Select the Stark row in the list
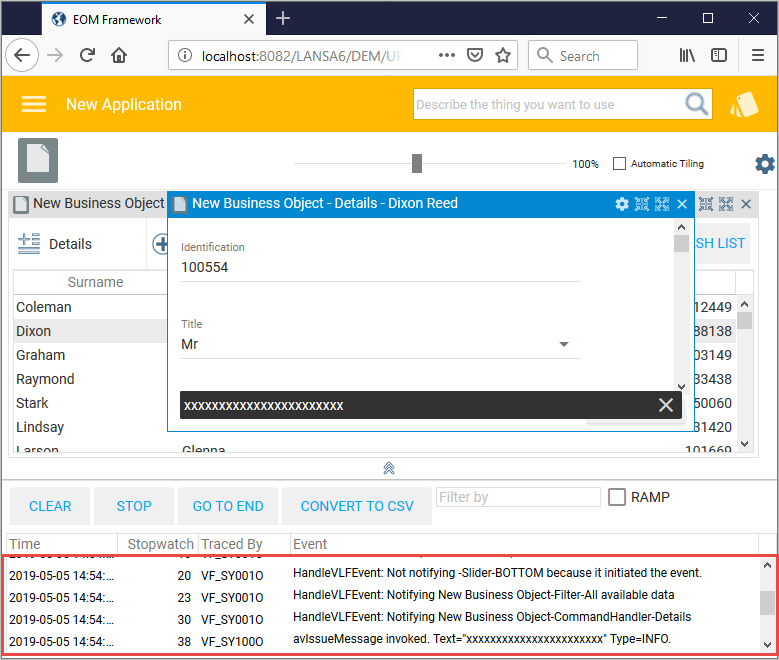This screenshot has height=660, width=779. (90, 403)
